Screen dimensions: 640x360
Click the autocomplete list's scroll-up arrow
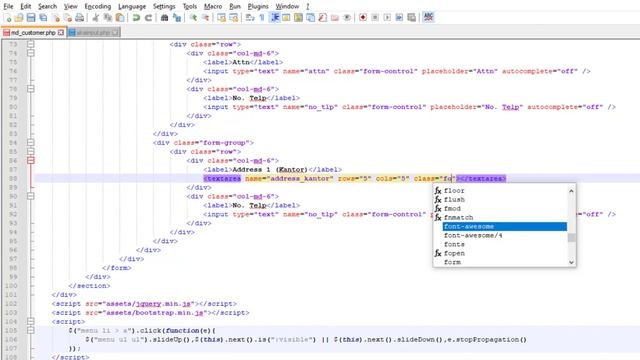[x=571, y=191]
